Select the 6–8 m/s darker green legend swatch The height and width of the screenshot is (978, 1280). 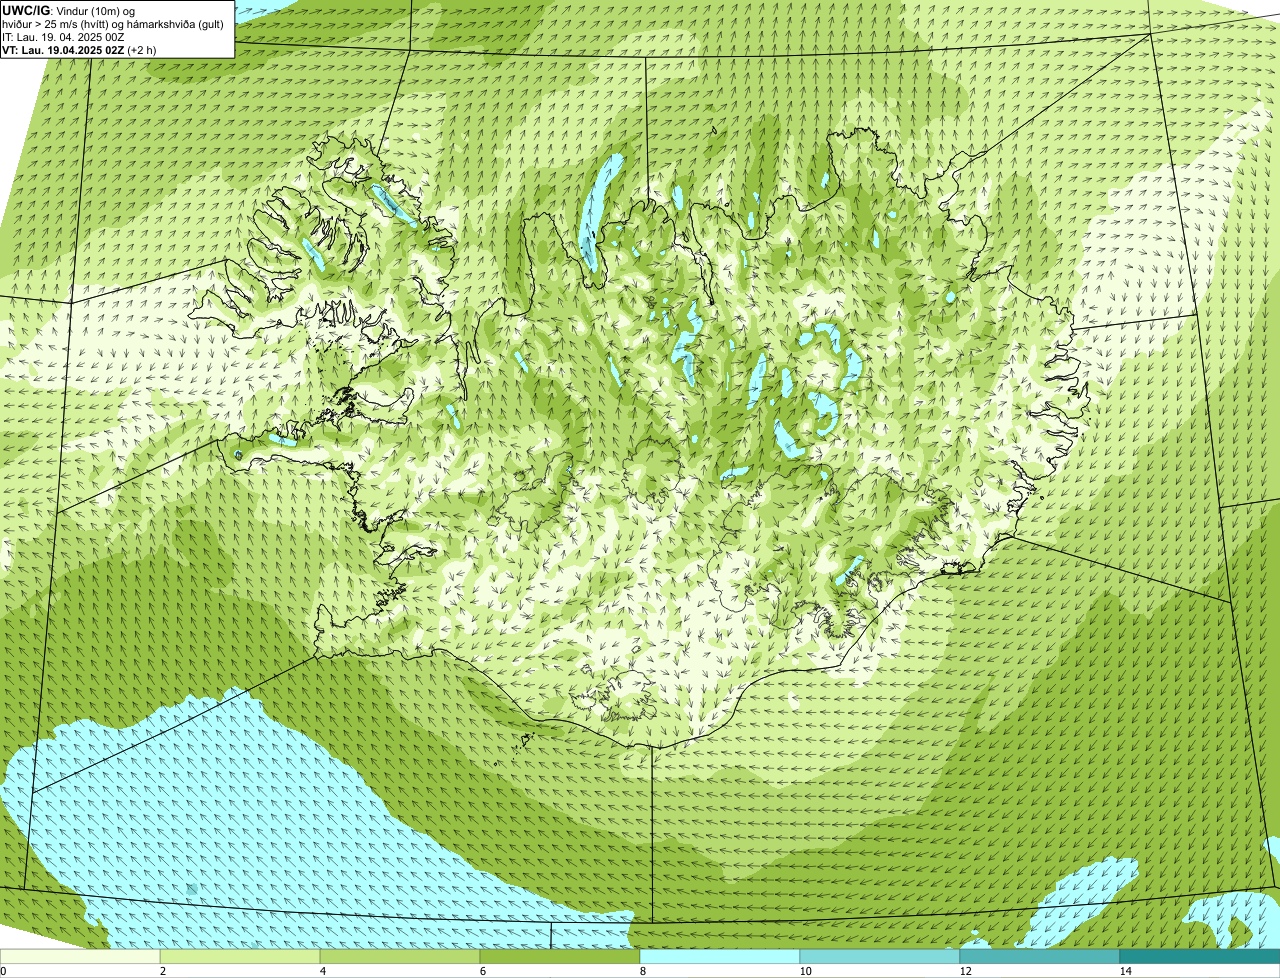560,957
